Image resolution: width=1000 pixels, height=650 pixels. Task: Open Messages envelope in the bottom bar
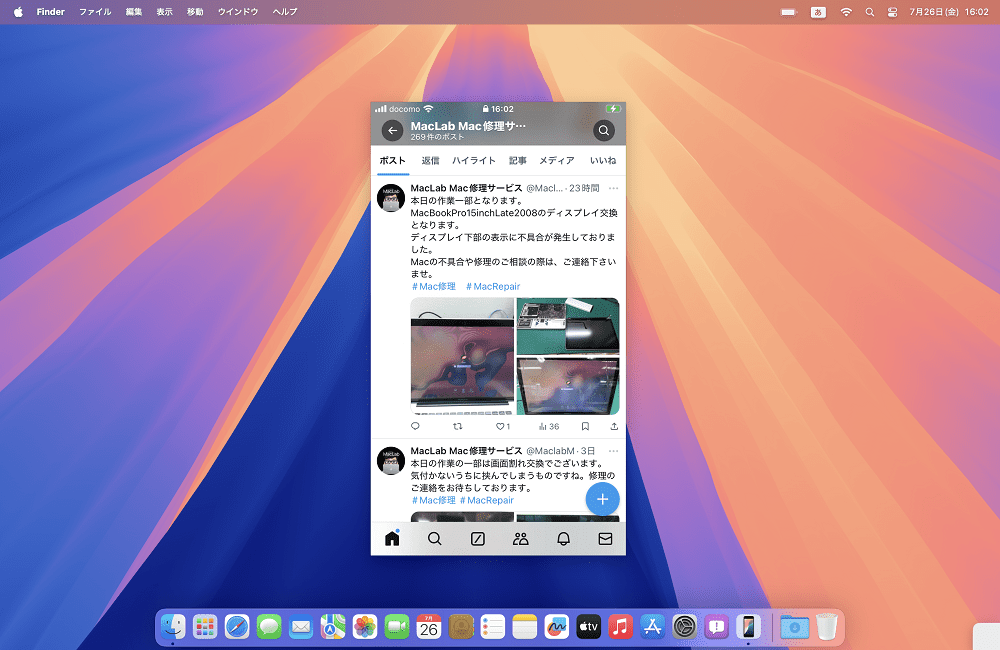point(605,538)
